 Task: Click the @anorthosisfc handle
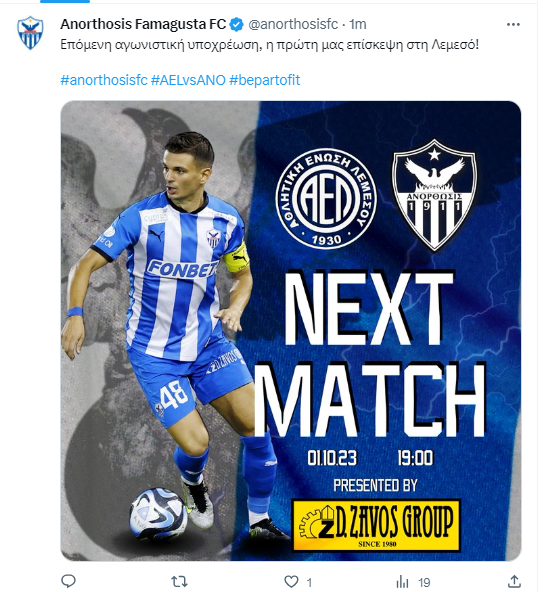pos(293,25)
